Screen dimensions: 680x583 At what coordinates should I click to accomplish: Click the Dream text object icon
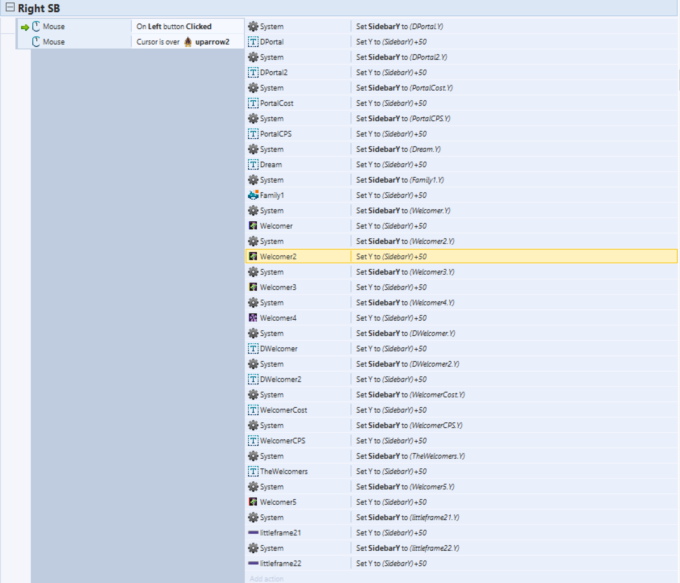pyautogui.click(x=253, y=164)
